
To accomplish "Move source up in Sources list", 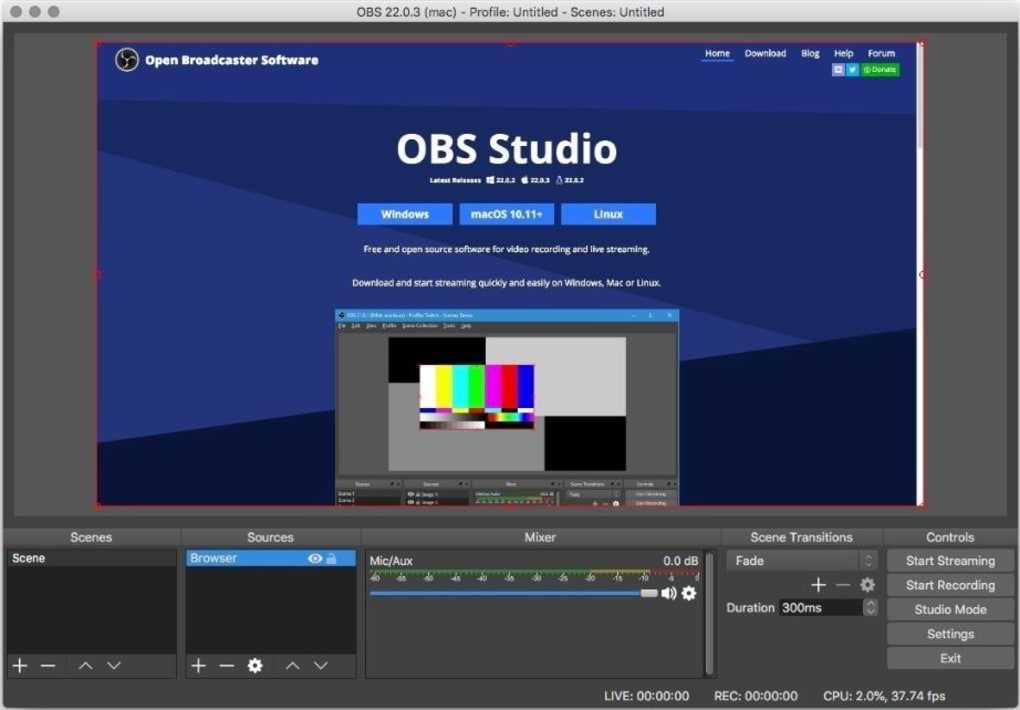I will (x=293, y=666).
